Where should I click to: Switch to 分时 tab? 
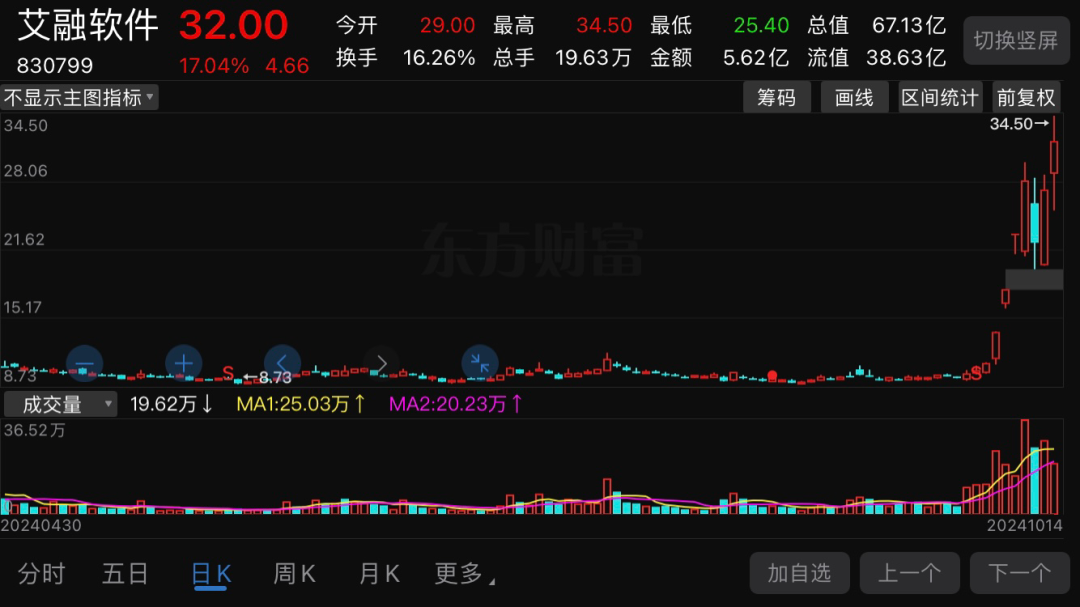tap(41, 573)
